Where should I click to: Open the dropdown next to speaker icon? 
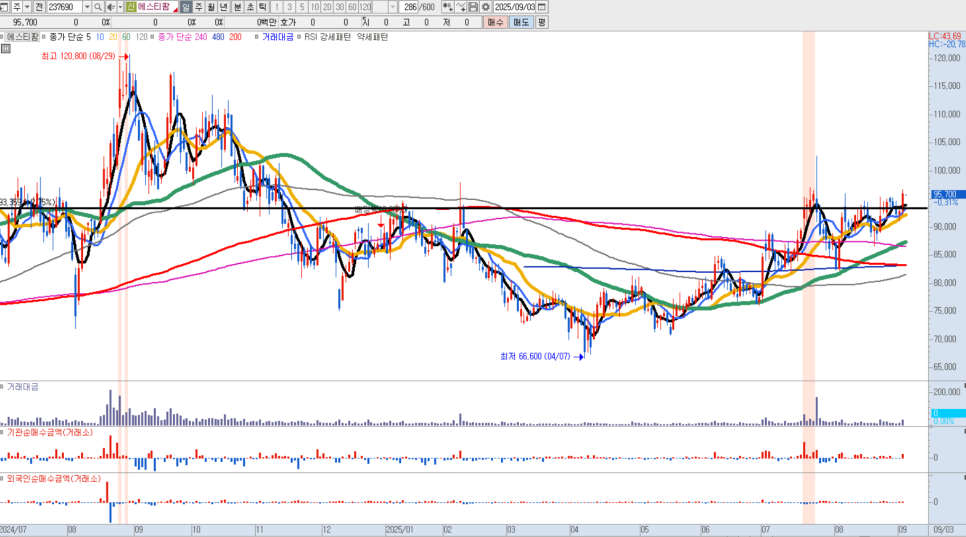coord(120,7)
